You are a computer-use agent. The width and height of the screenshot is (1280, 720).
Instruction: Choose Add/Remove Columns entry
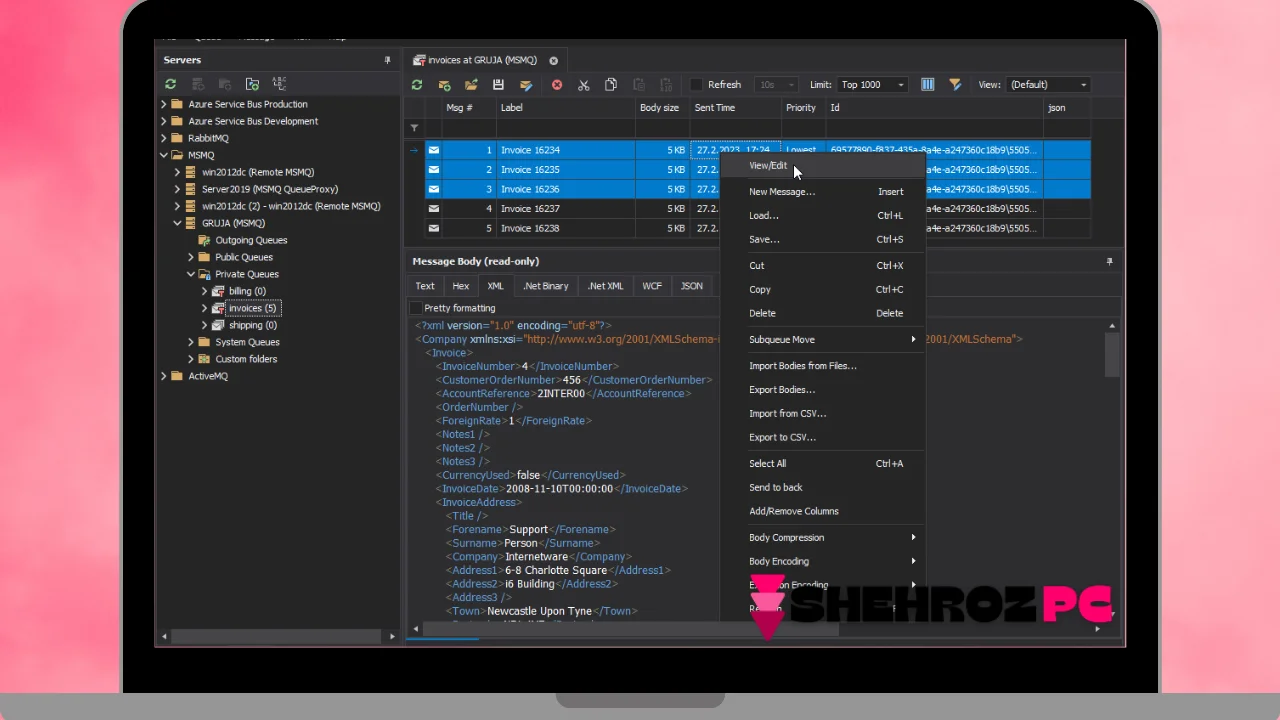coord(823,511)
